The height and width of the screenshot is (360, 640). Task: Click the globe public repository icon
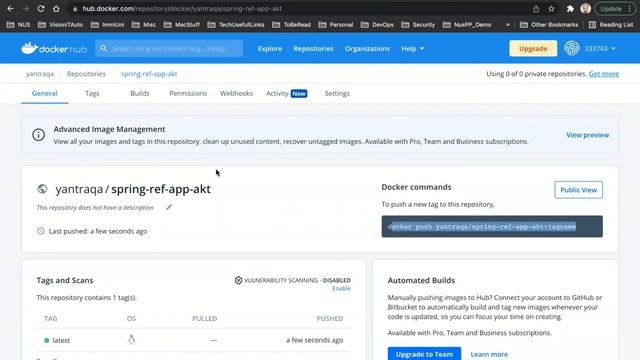42,189
